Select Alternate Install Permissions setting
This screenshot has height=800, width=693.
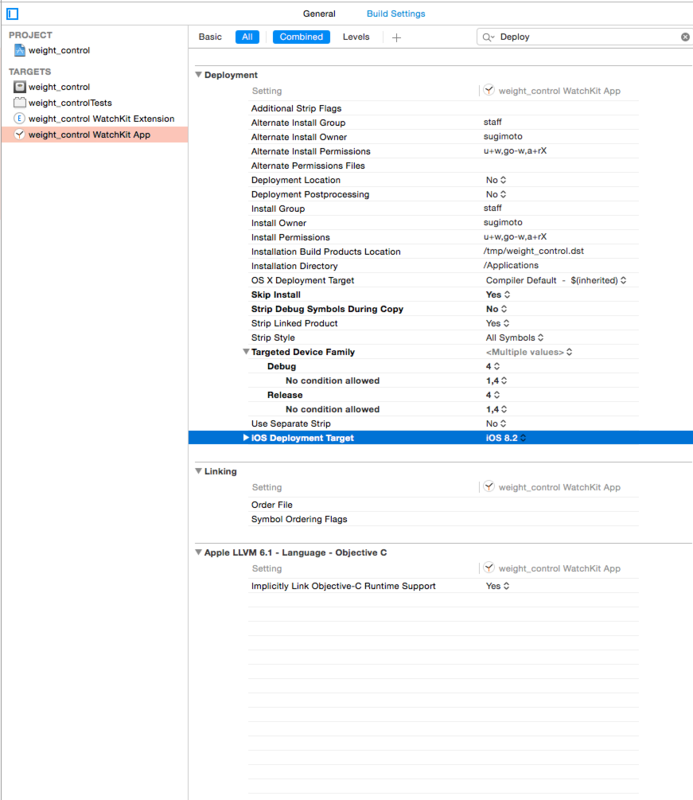443,151
